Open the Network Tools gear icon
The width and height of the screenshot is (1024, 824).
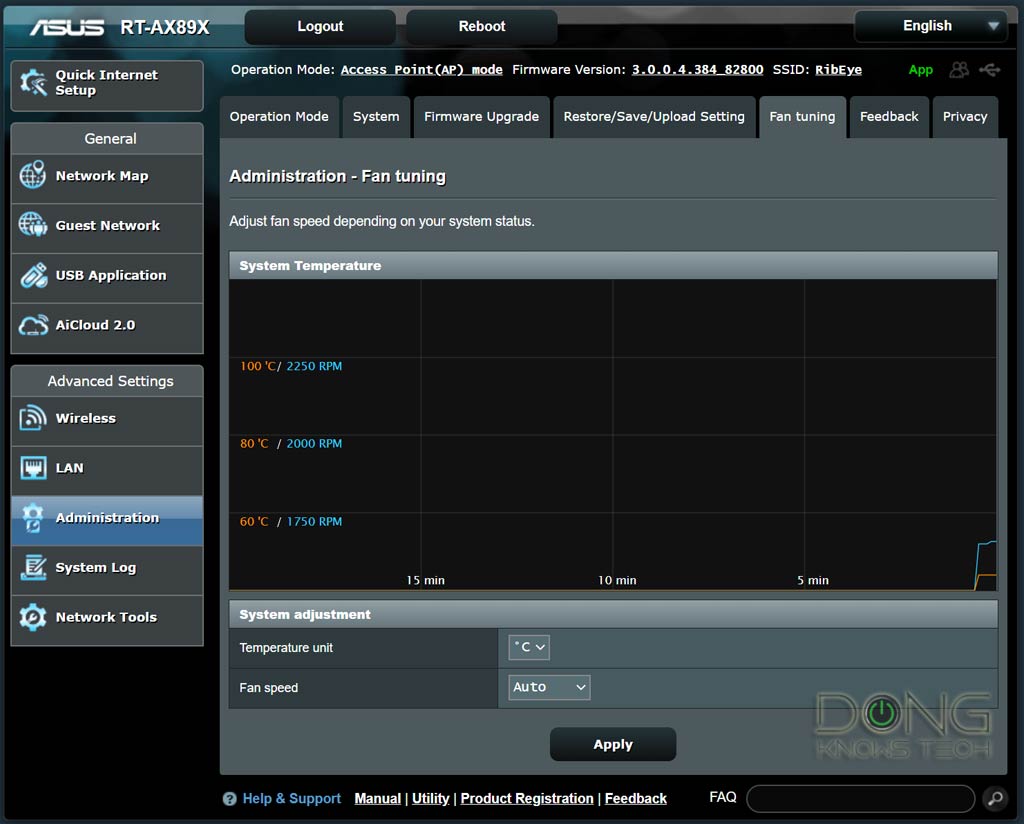(x=33, y=617)
